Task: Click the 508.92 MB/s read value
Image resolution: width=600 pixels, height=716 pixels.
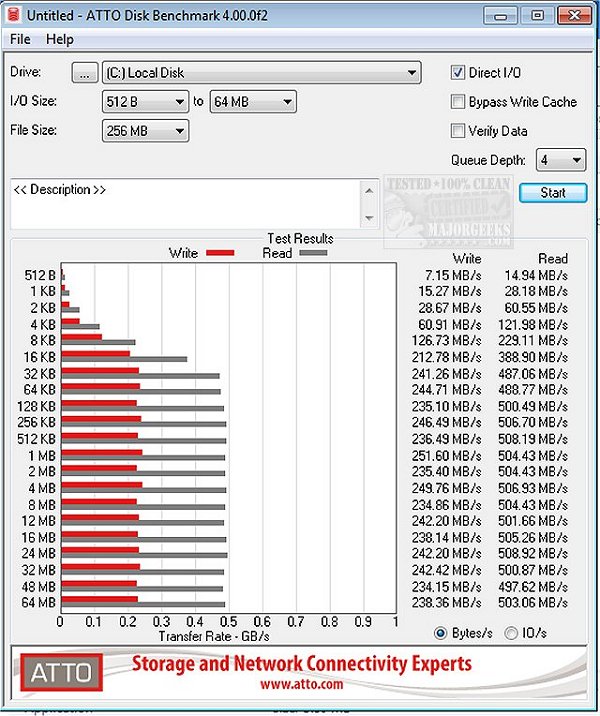Action: point(533,553)
